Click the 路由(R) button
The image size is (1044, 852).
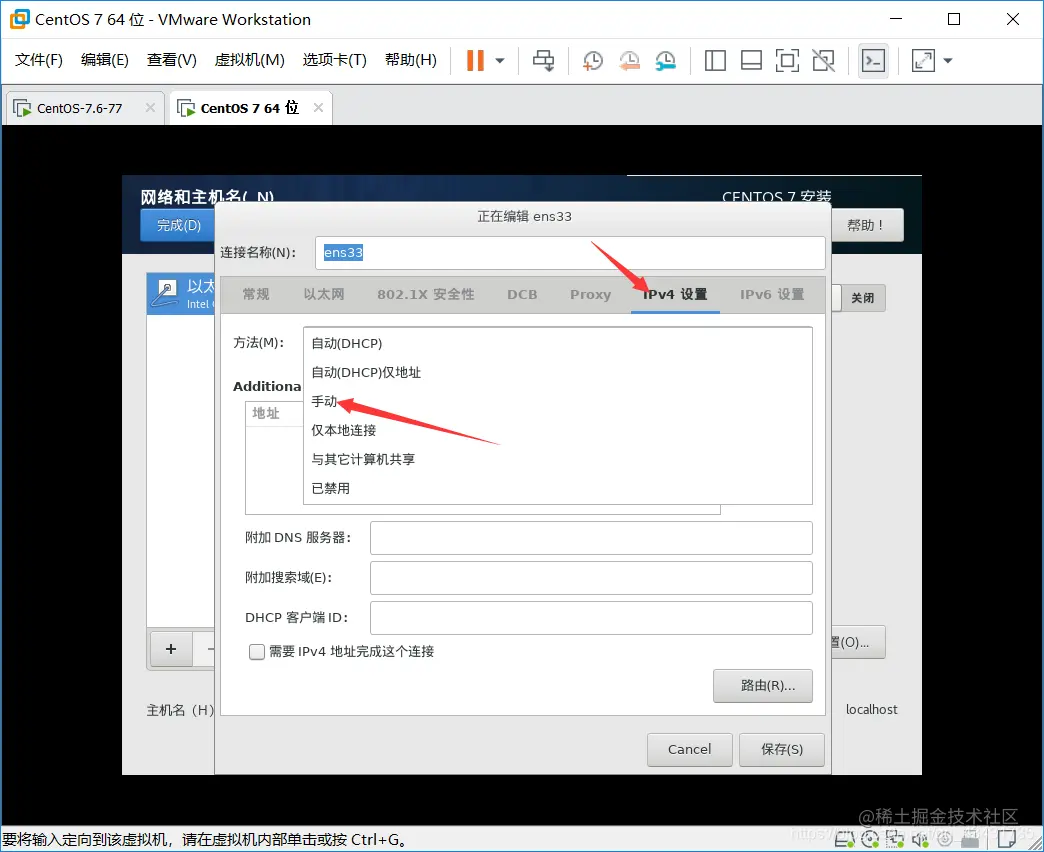762,686
